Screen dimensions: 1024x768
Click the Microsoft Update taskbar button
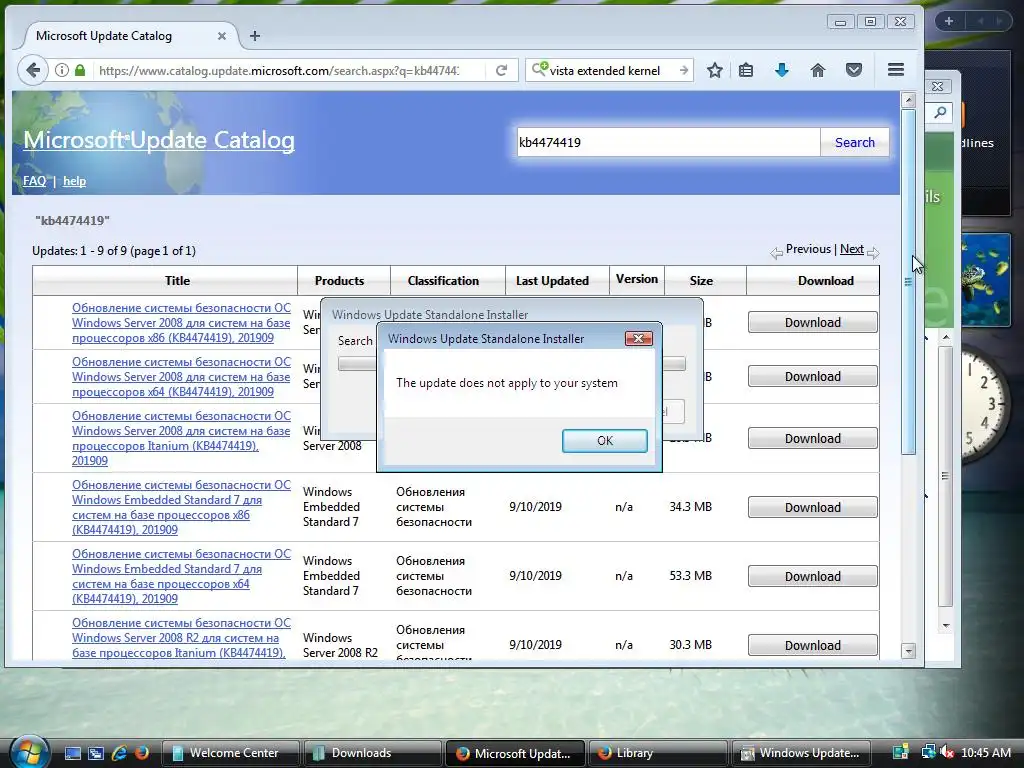(514, 753)
